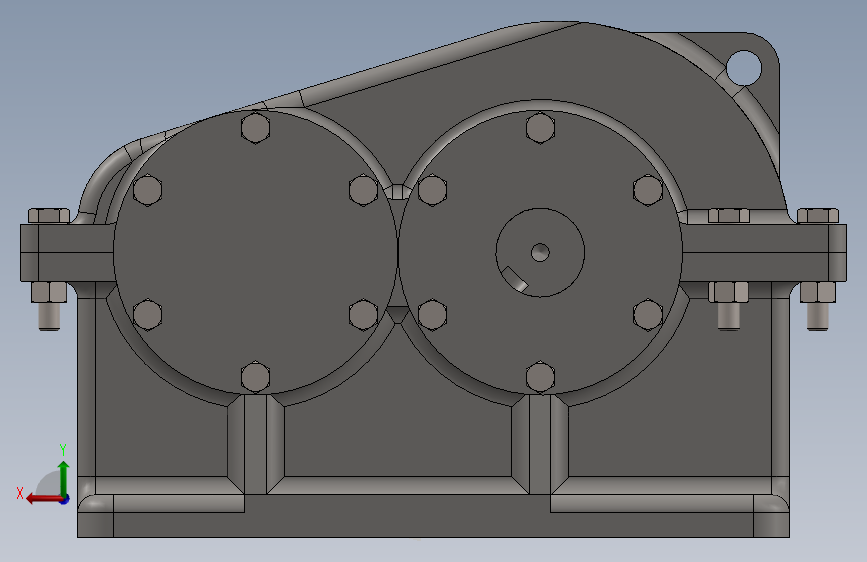This screenshot has height=562, width=867.
Task: Select the lifting eye hole at top right
Action: point(744,68)
